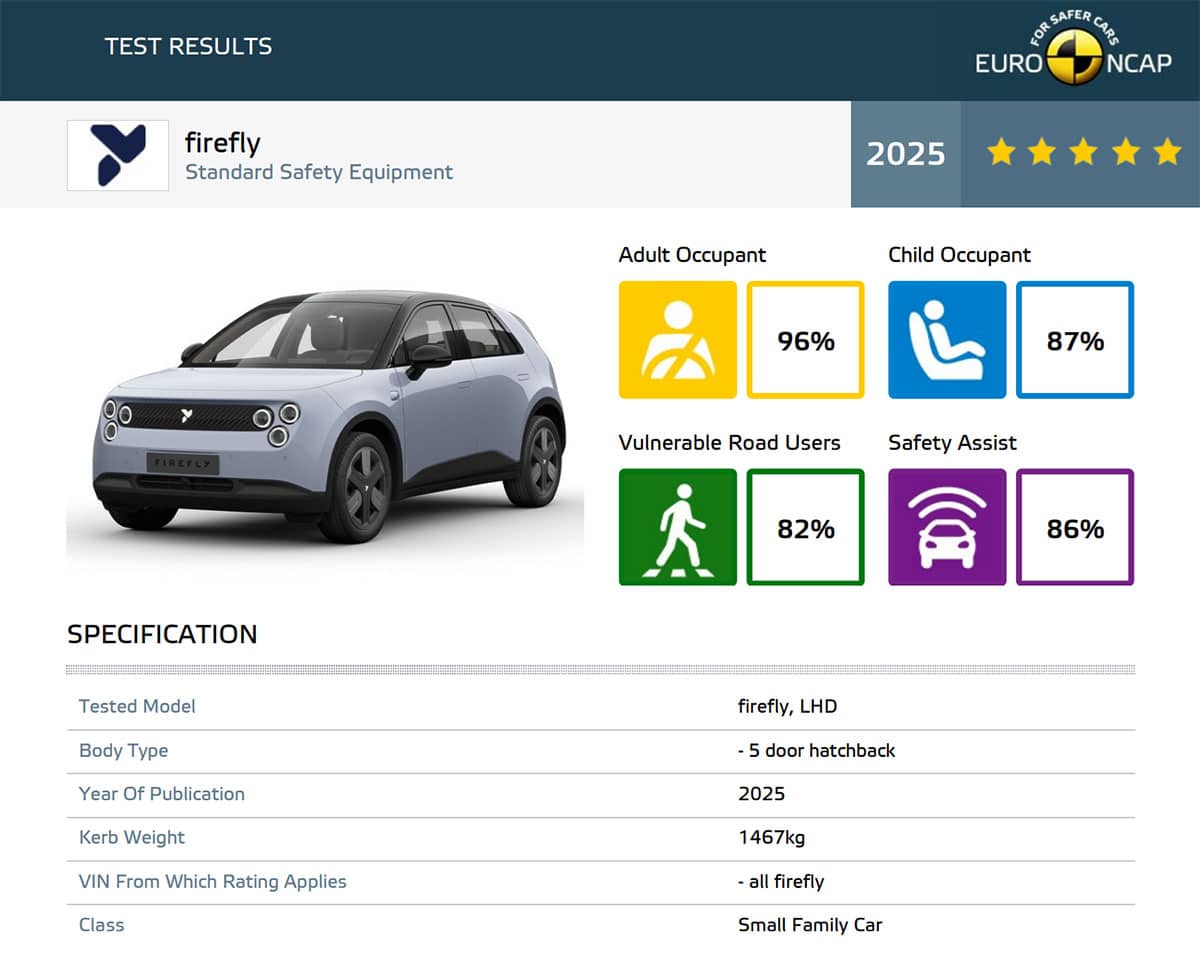Expand the Class specification row
The width and height of the screenshot is (1200, 966).
point(101,925)
